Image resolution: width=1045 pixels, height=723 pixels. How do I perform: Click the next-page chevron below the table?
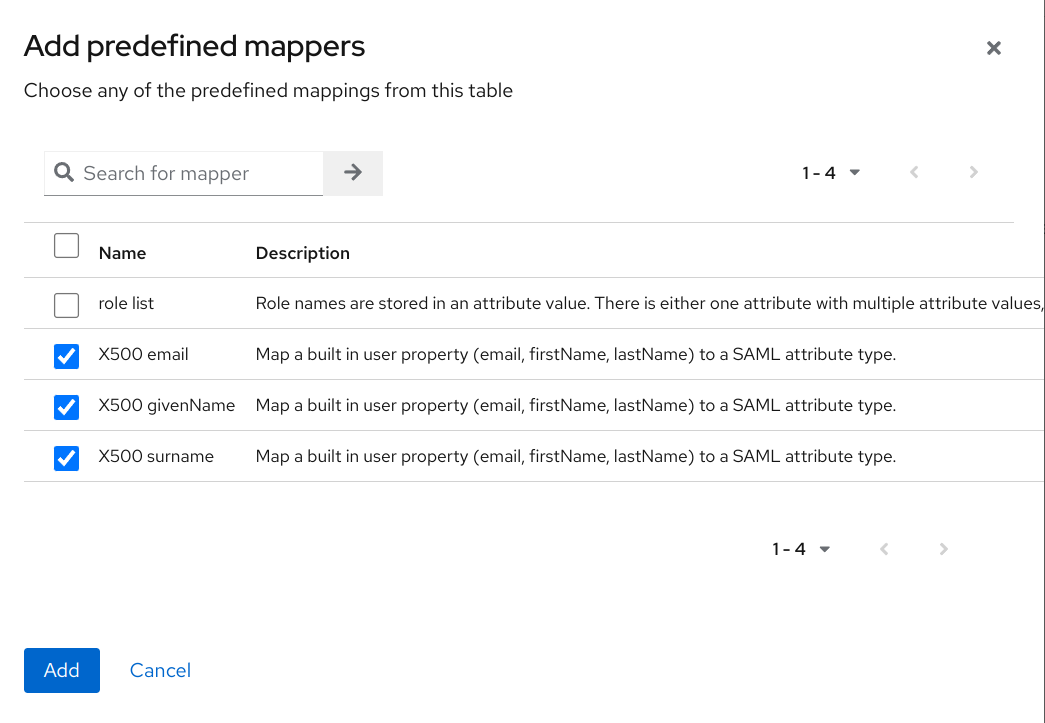click(943, 548)
